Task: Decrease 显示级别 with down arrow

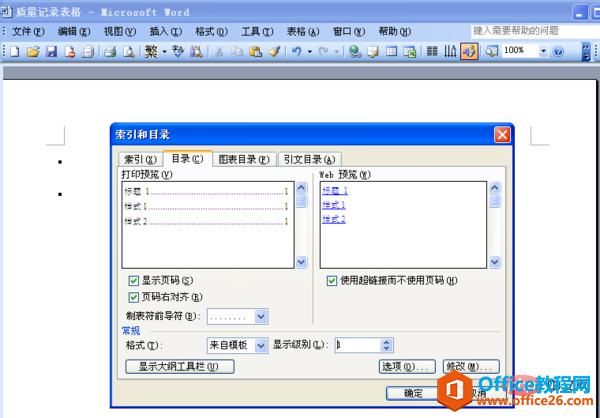Action: pyautogui.click(x=386, y=349)
